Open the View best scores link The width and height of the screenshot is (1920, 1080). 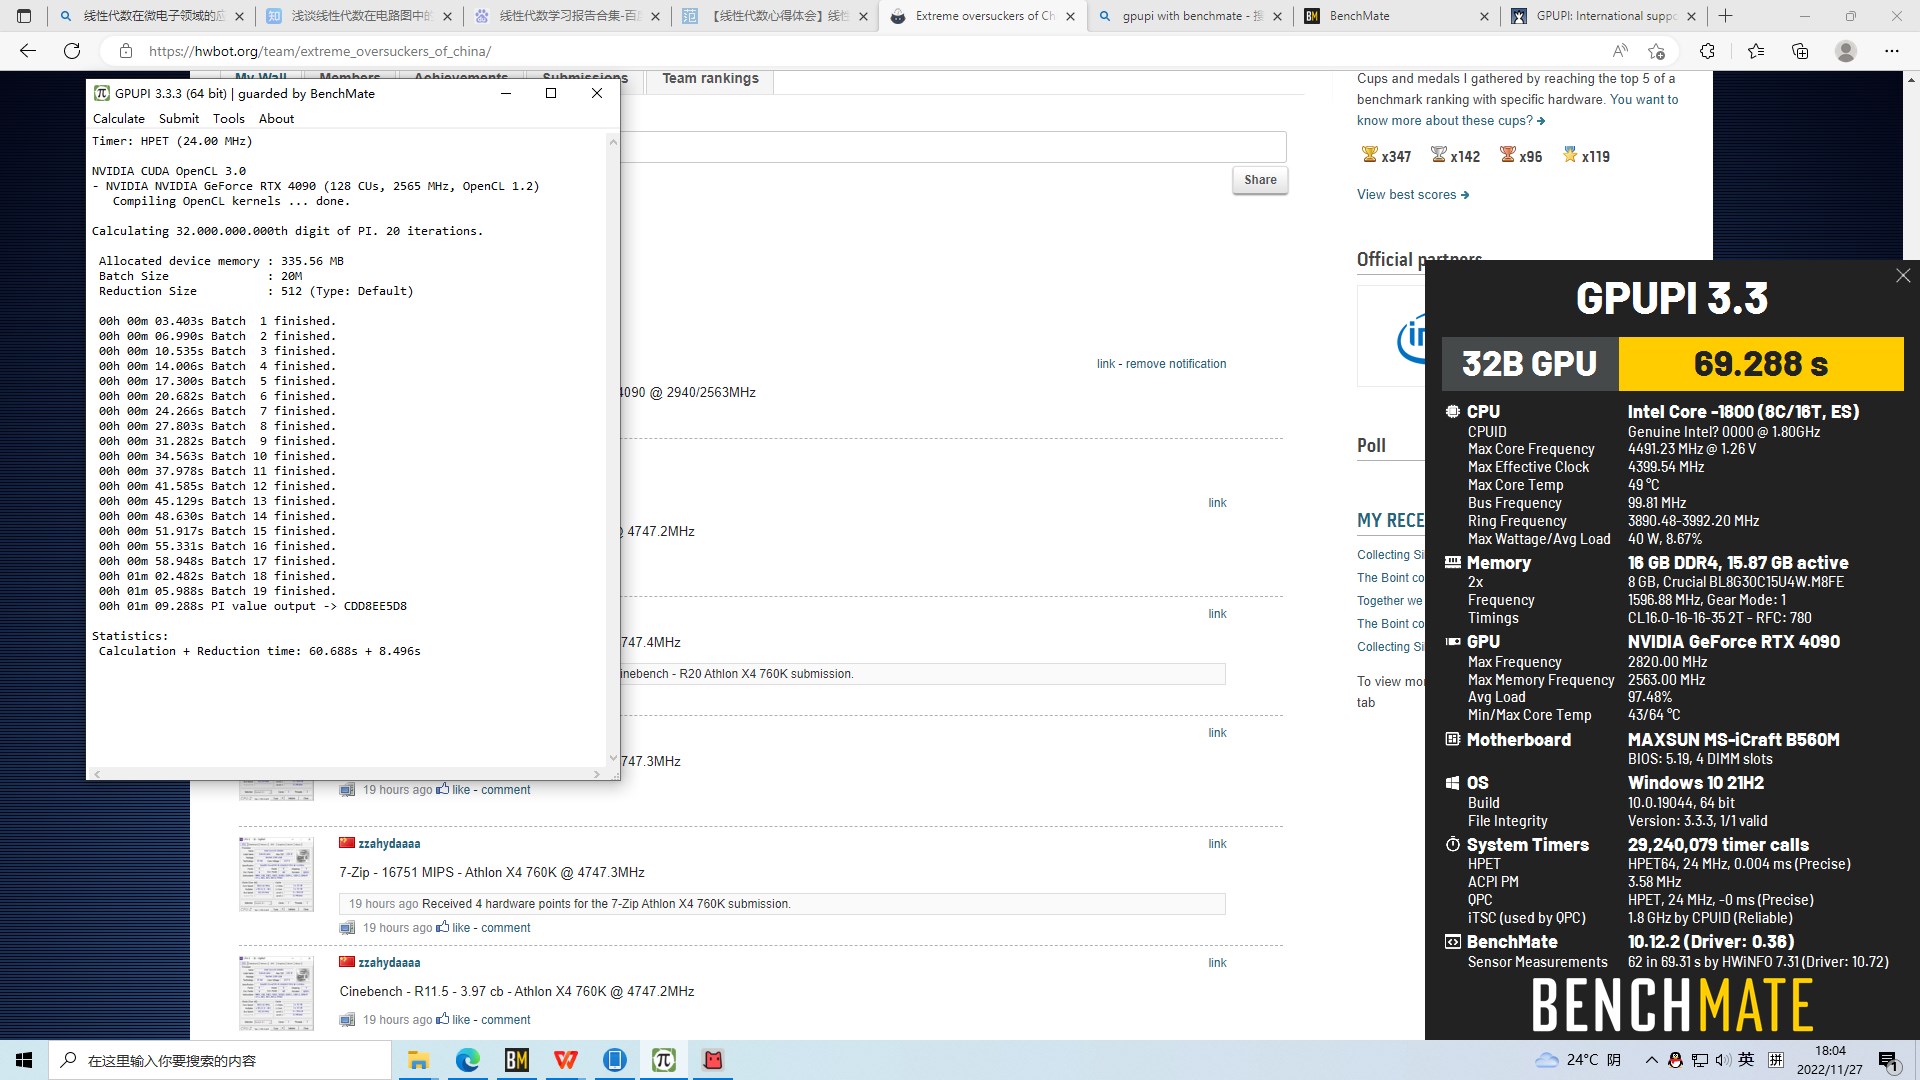(x=1412, y=195)
